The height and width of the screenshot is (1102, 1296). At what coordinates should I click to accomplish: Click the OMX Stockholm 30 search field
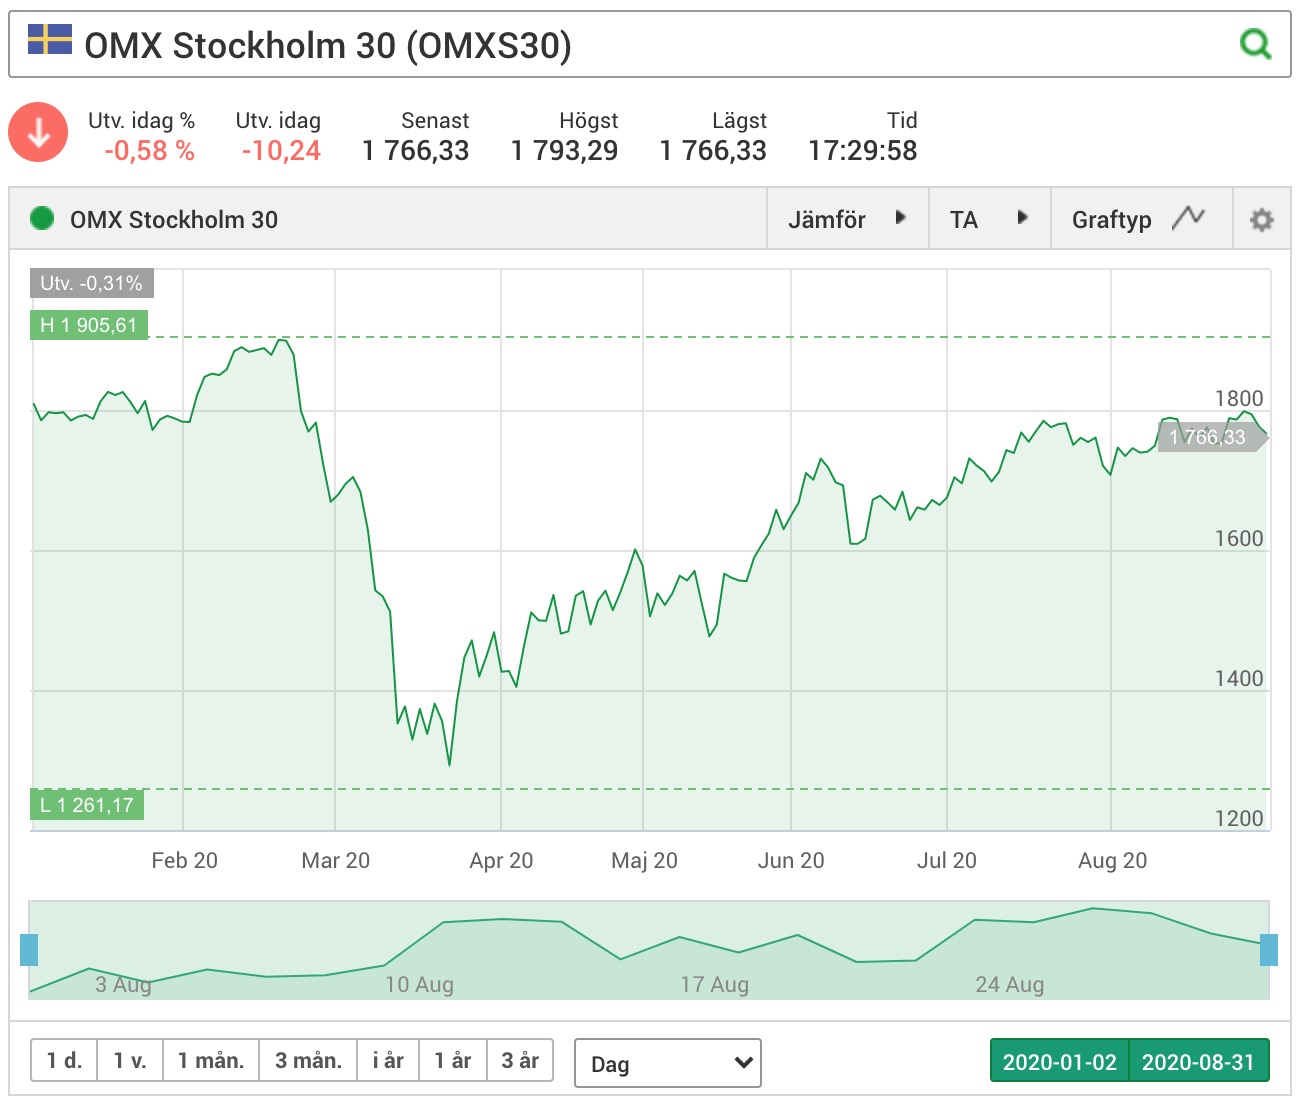pos(650,44)
